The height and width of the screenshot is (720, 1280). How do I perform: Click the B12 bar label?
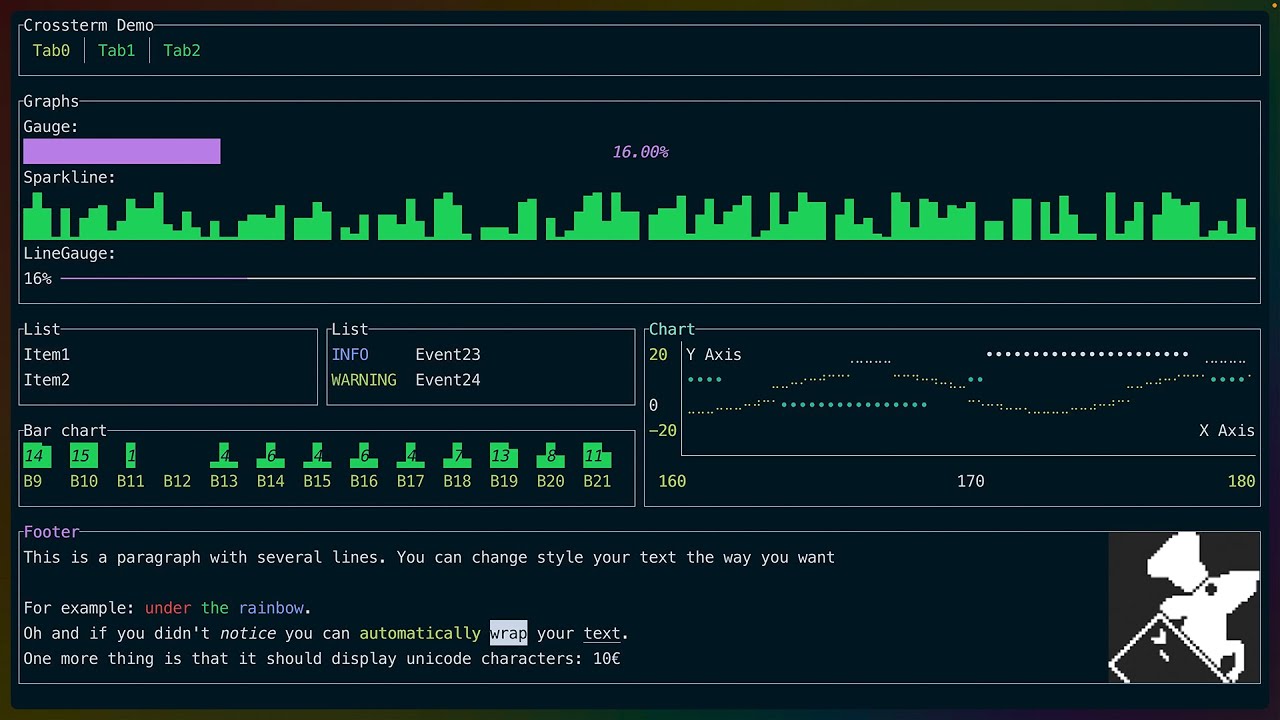(x=177, y=481)
